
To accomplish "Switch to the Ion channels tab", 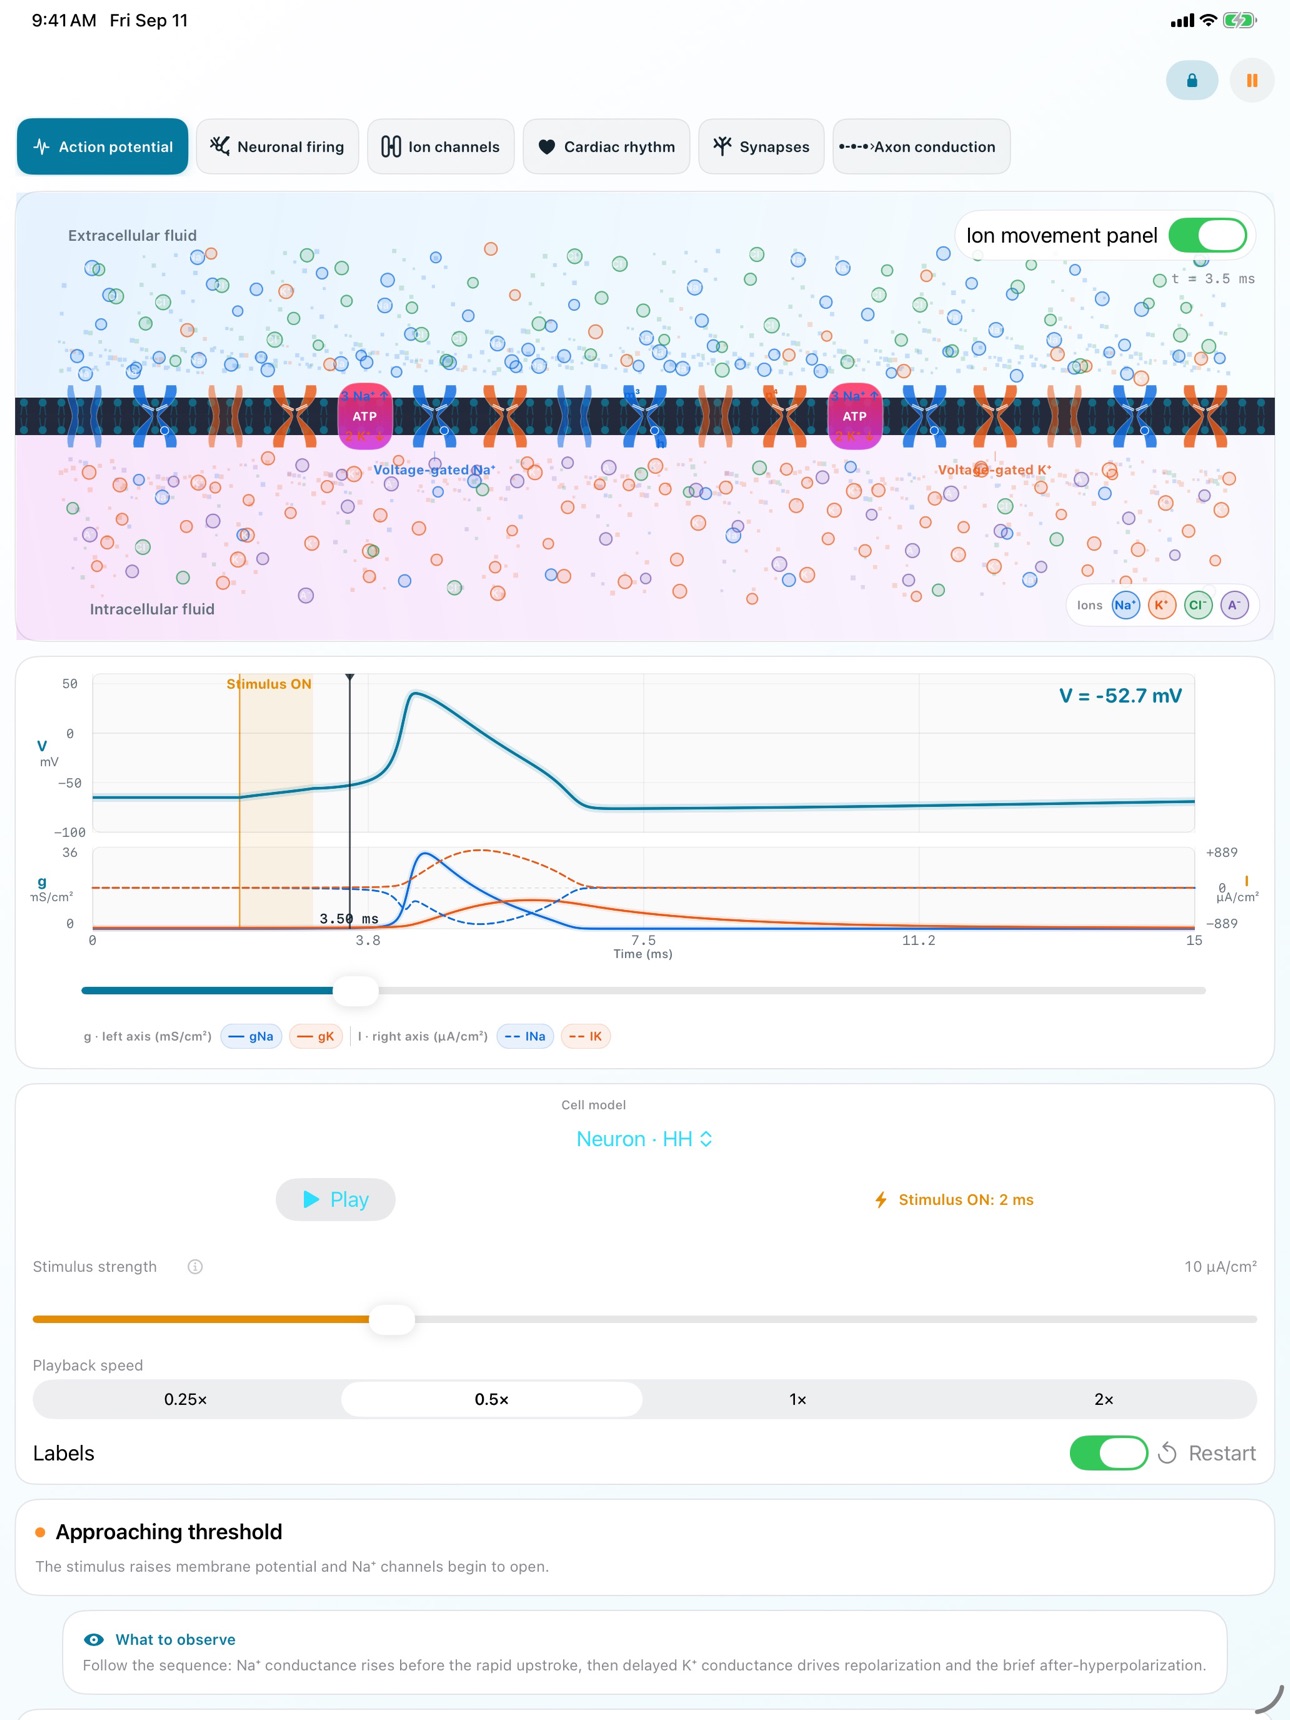I will (441, 147).
